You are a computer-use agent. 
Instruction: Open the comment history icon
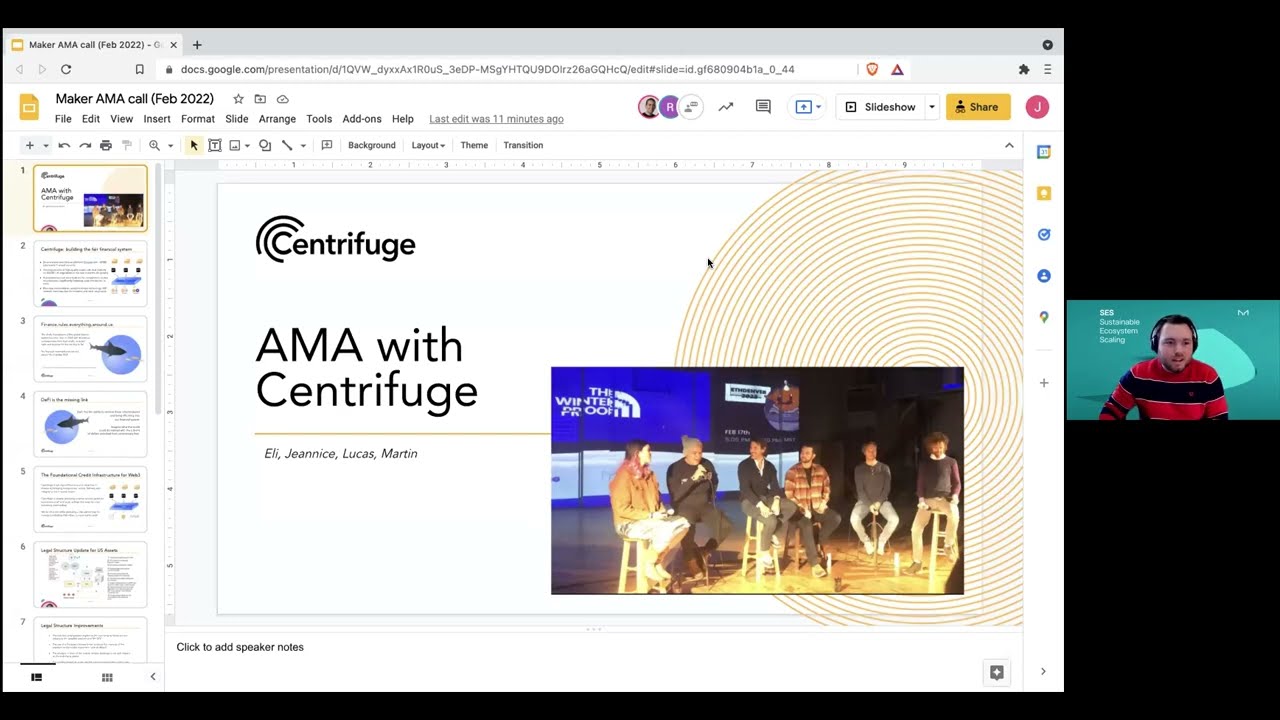(763, 107)
